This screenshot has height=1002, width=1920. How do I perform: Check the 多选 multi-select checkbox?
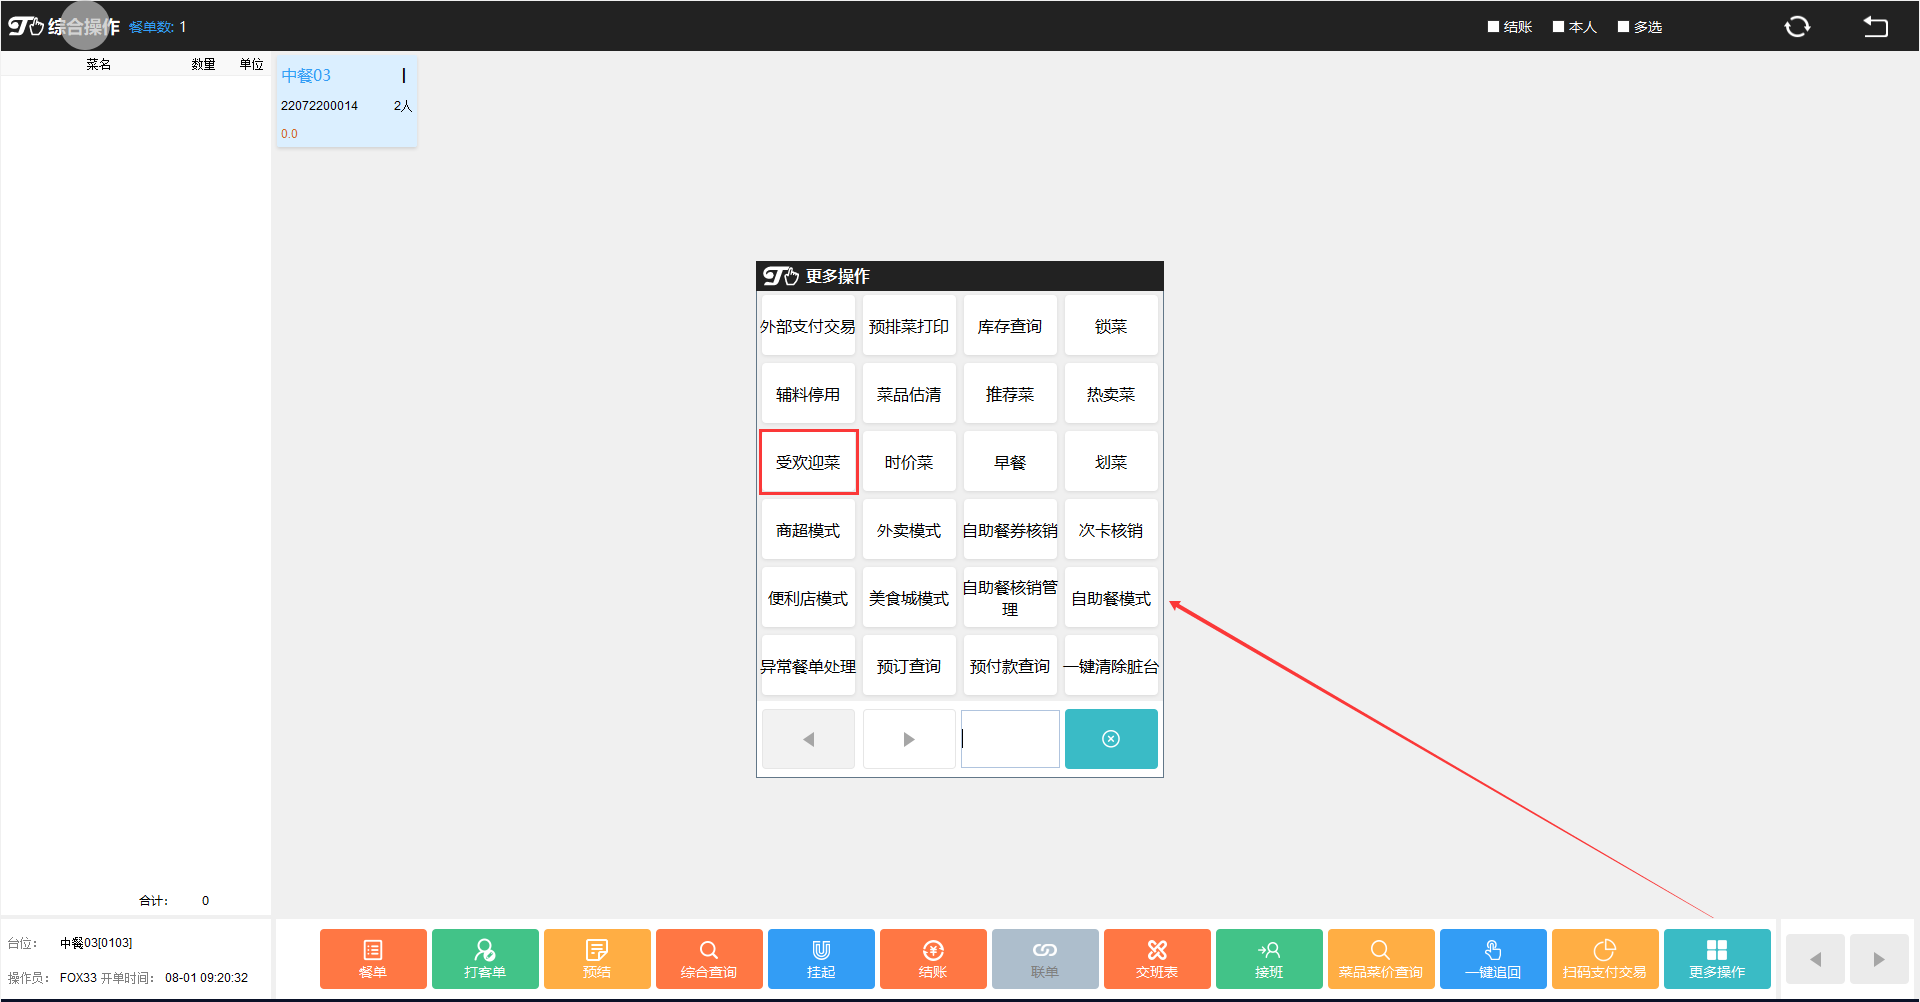[1624, 27]
